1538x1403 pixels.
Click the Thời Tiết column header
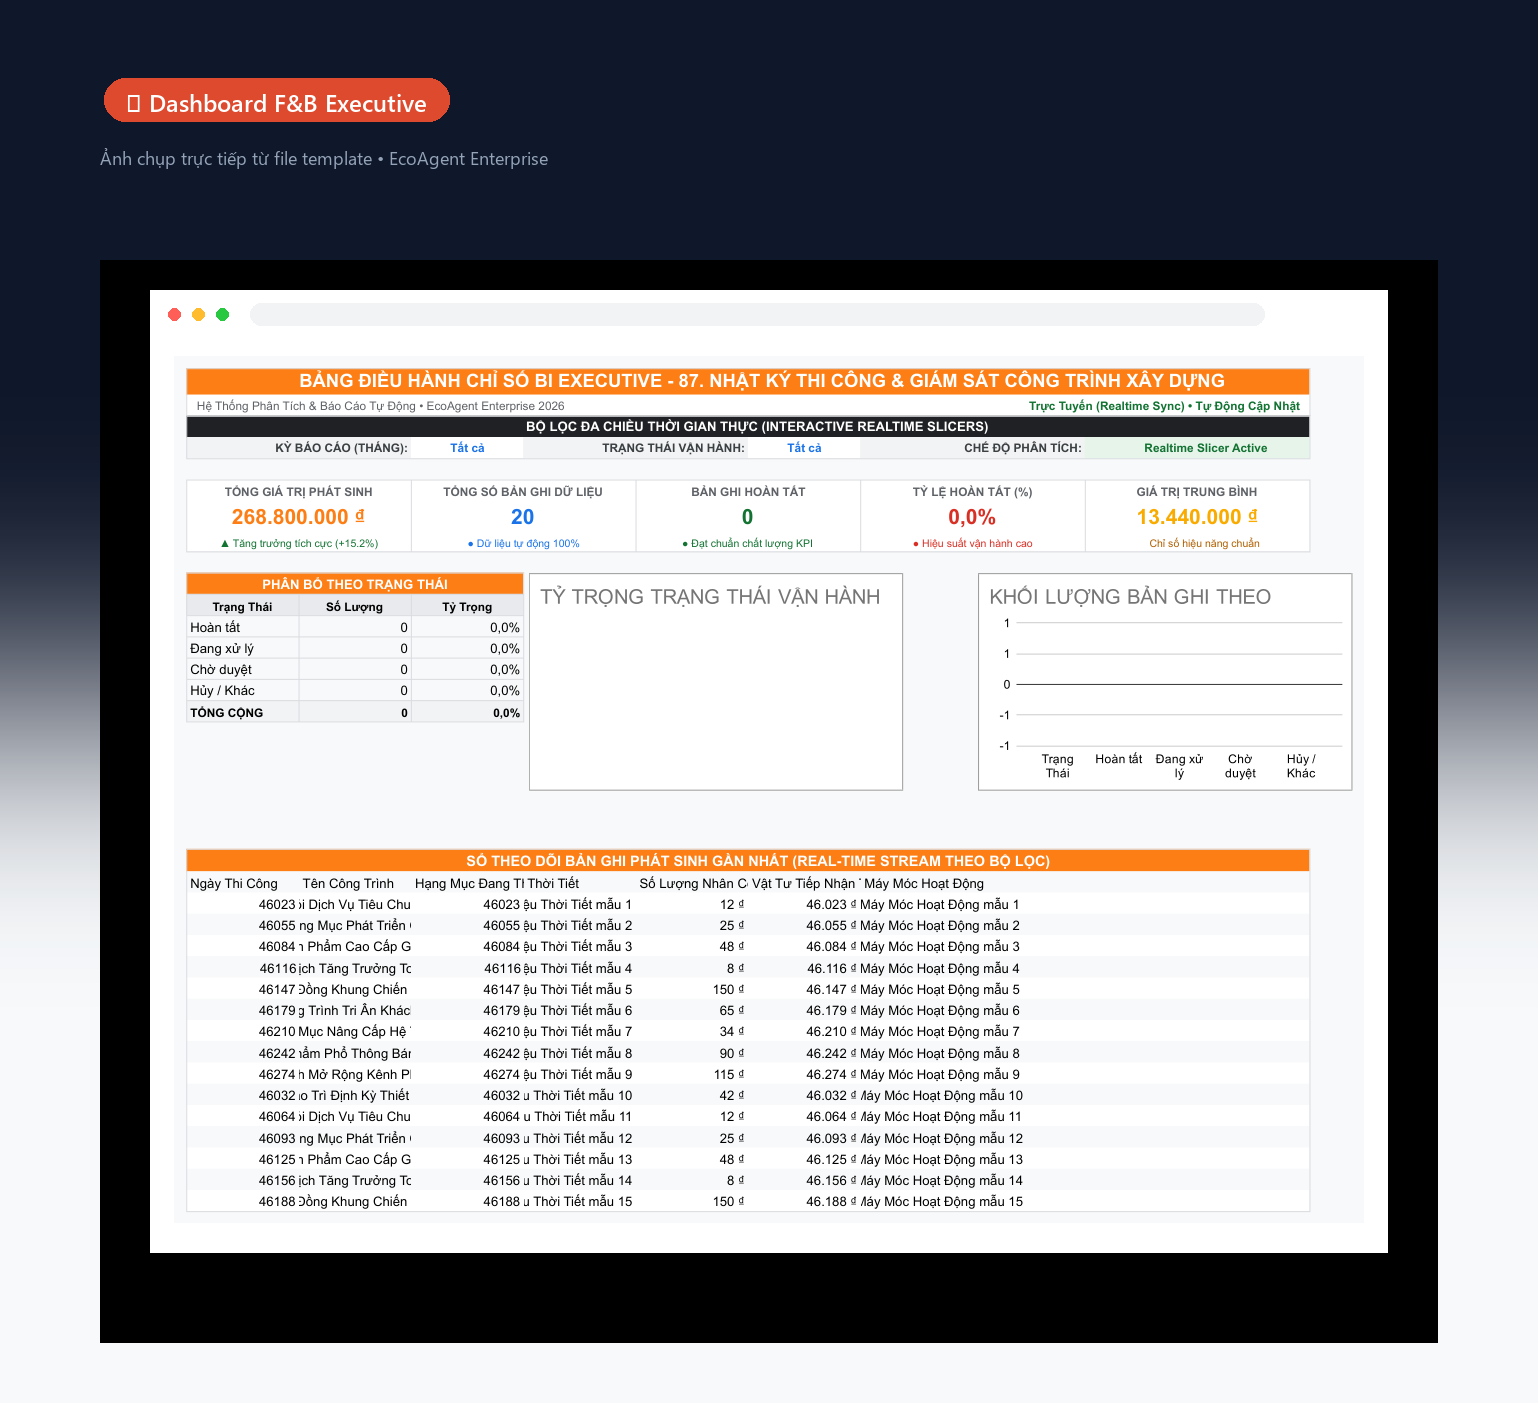553,884
